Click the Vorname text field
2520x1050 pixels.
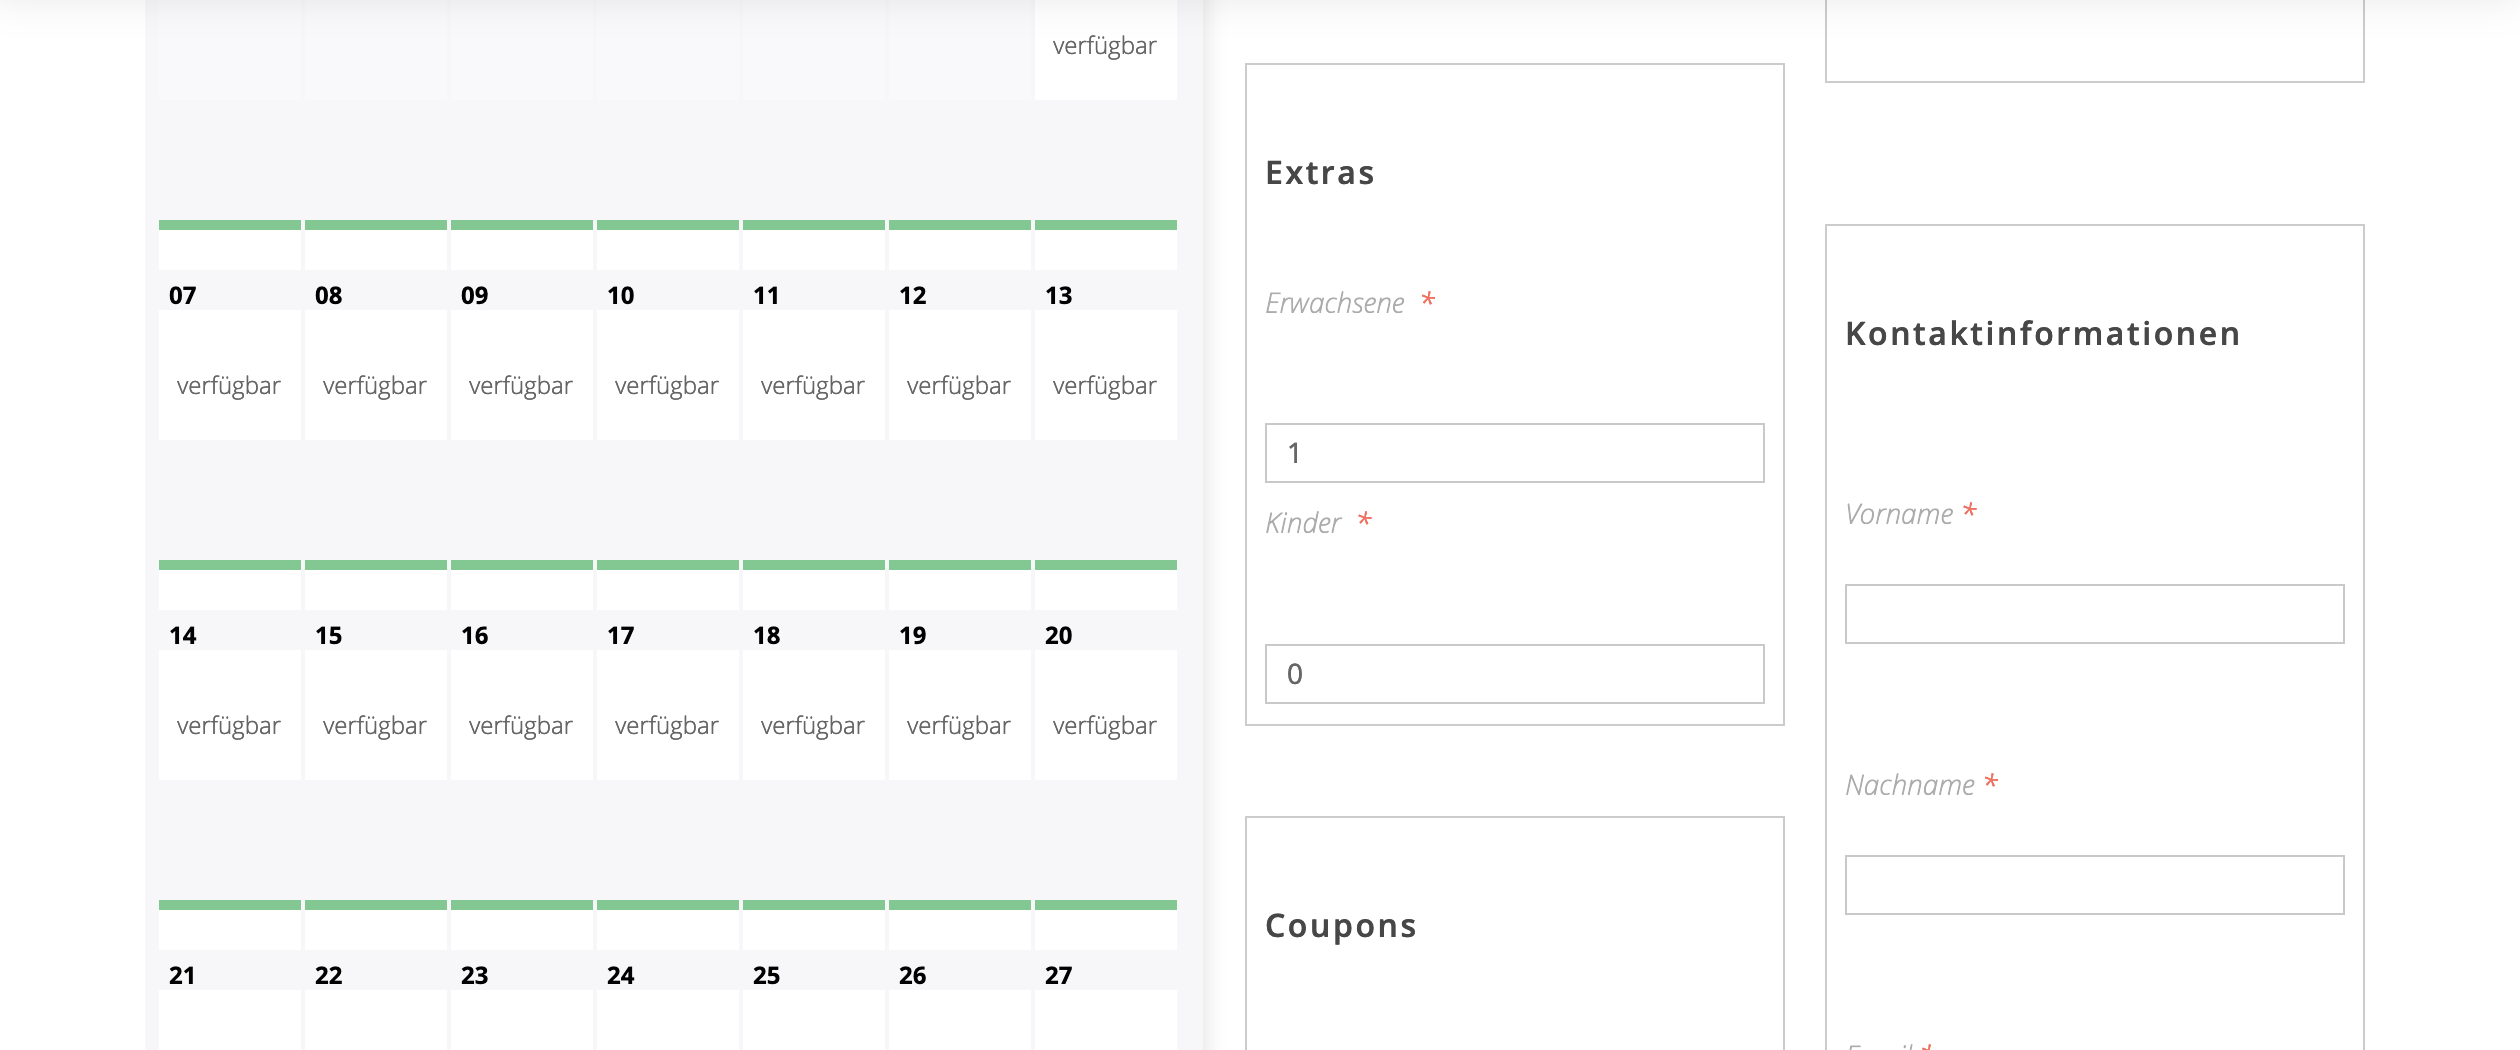(x=2094, y=614)
